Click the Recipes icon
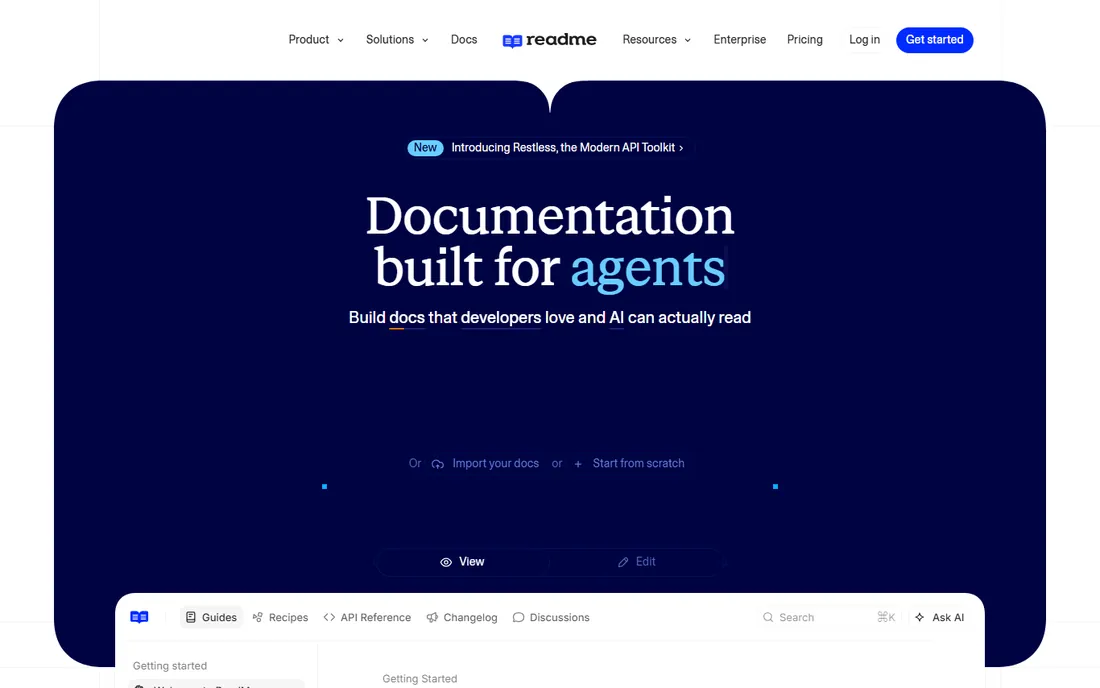 tap(257, 617)
